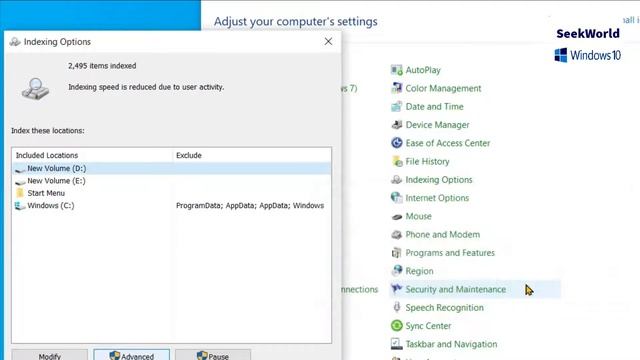
Task: Open the Color Management icon
Action: pos(396,88)
